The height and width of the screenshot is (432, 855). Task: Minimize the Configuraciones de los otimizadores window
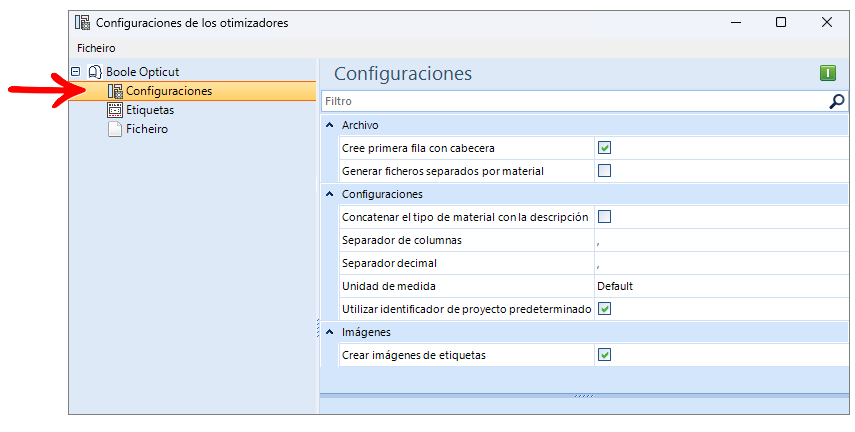(736, 22)
